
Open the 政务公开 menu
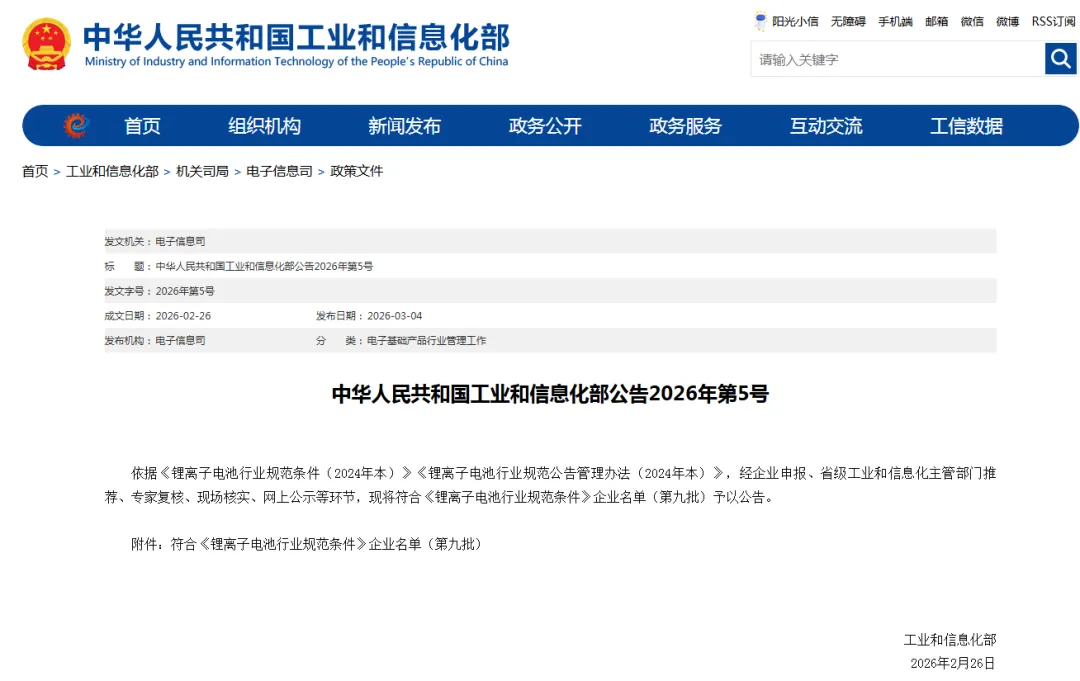click(x=545, y=126)
